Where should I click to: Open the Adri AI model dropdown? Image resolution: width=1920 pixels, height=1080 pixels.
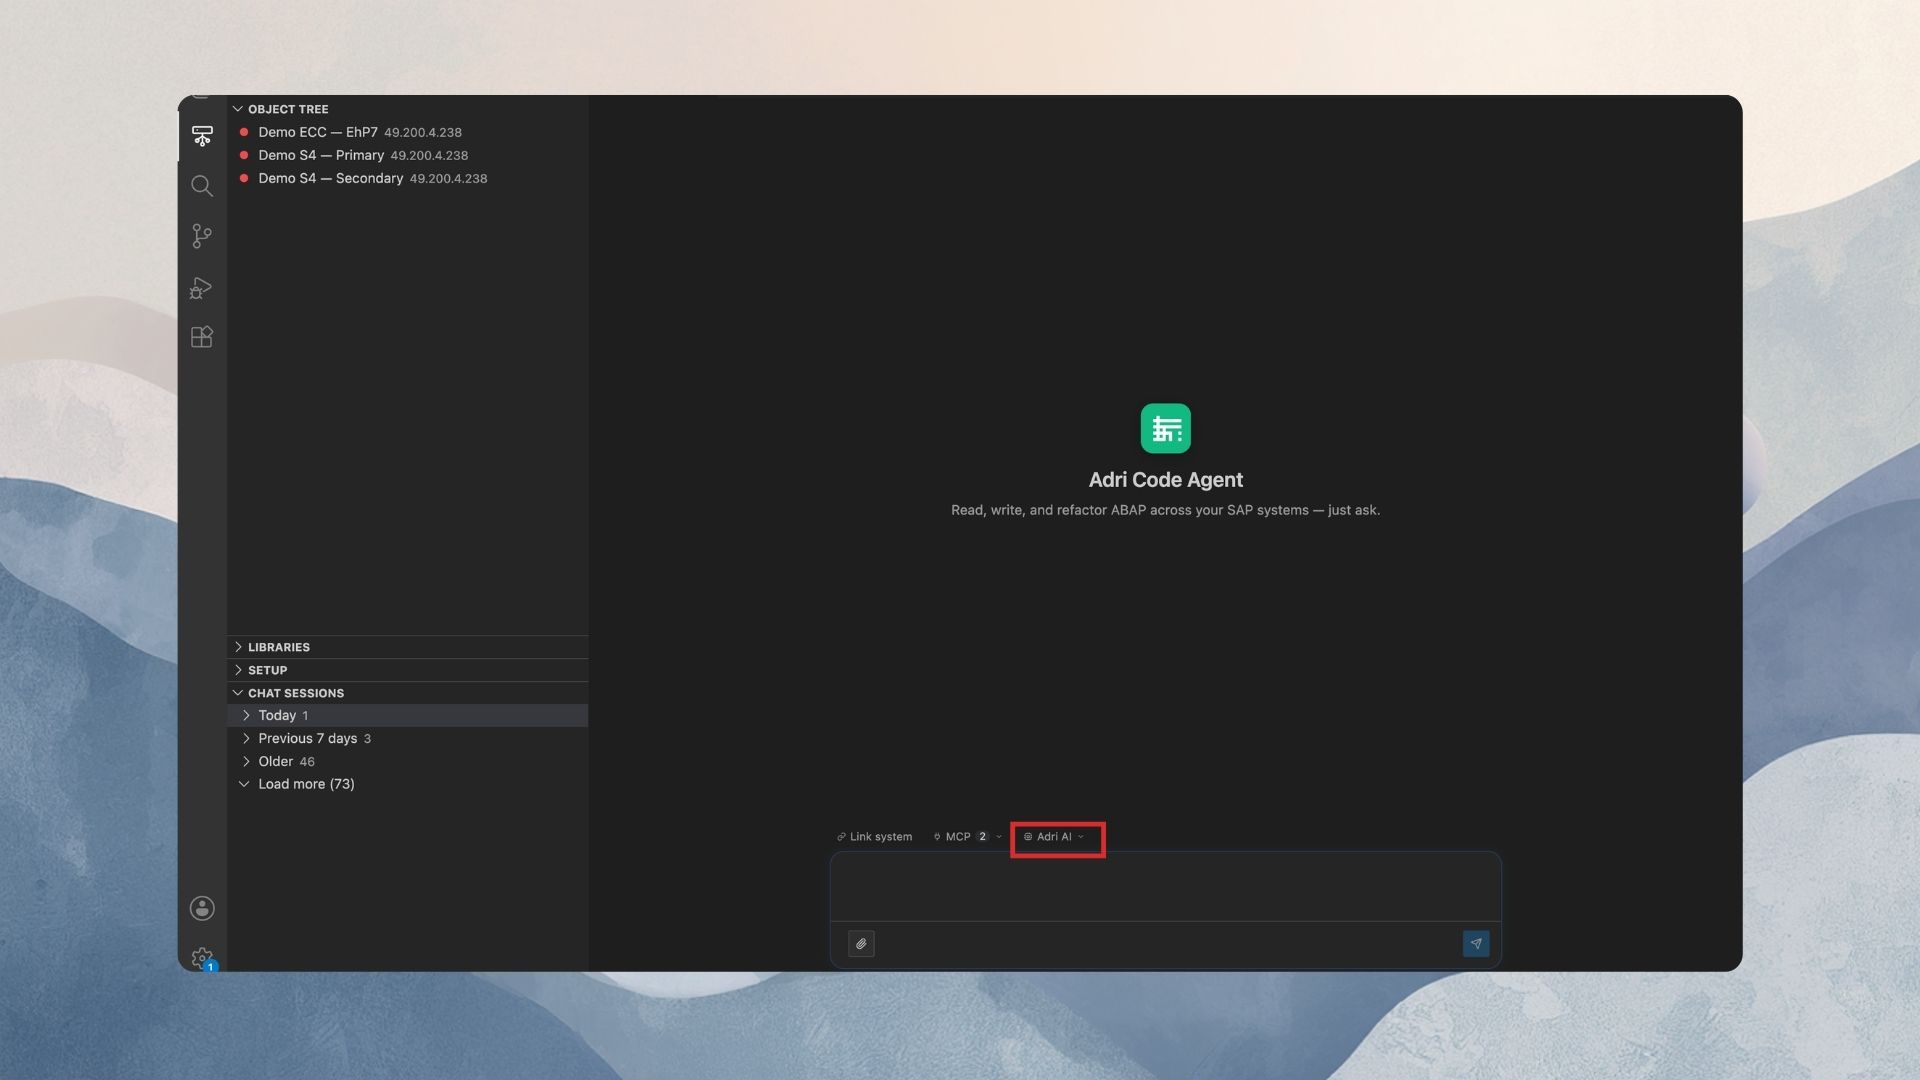point(1054,837)
